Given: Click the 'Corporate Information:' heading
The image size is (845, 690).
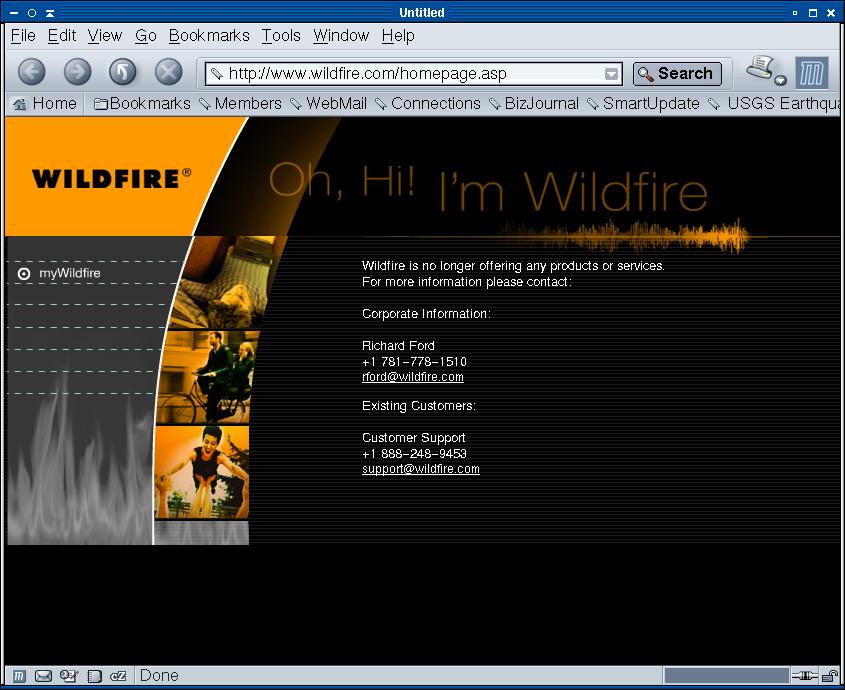Looking at the screenshot, I should click(x=426, y=314).
